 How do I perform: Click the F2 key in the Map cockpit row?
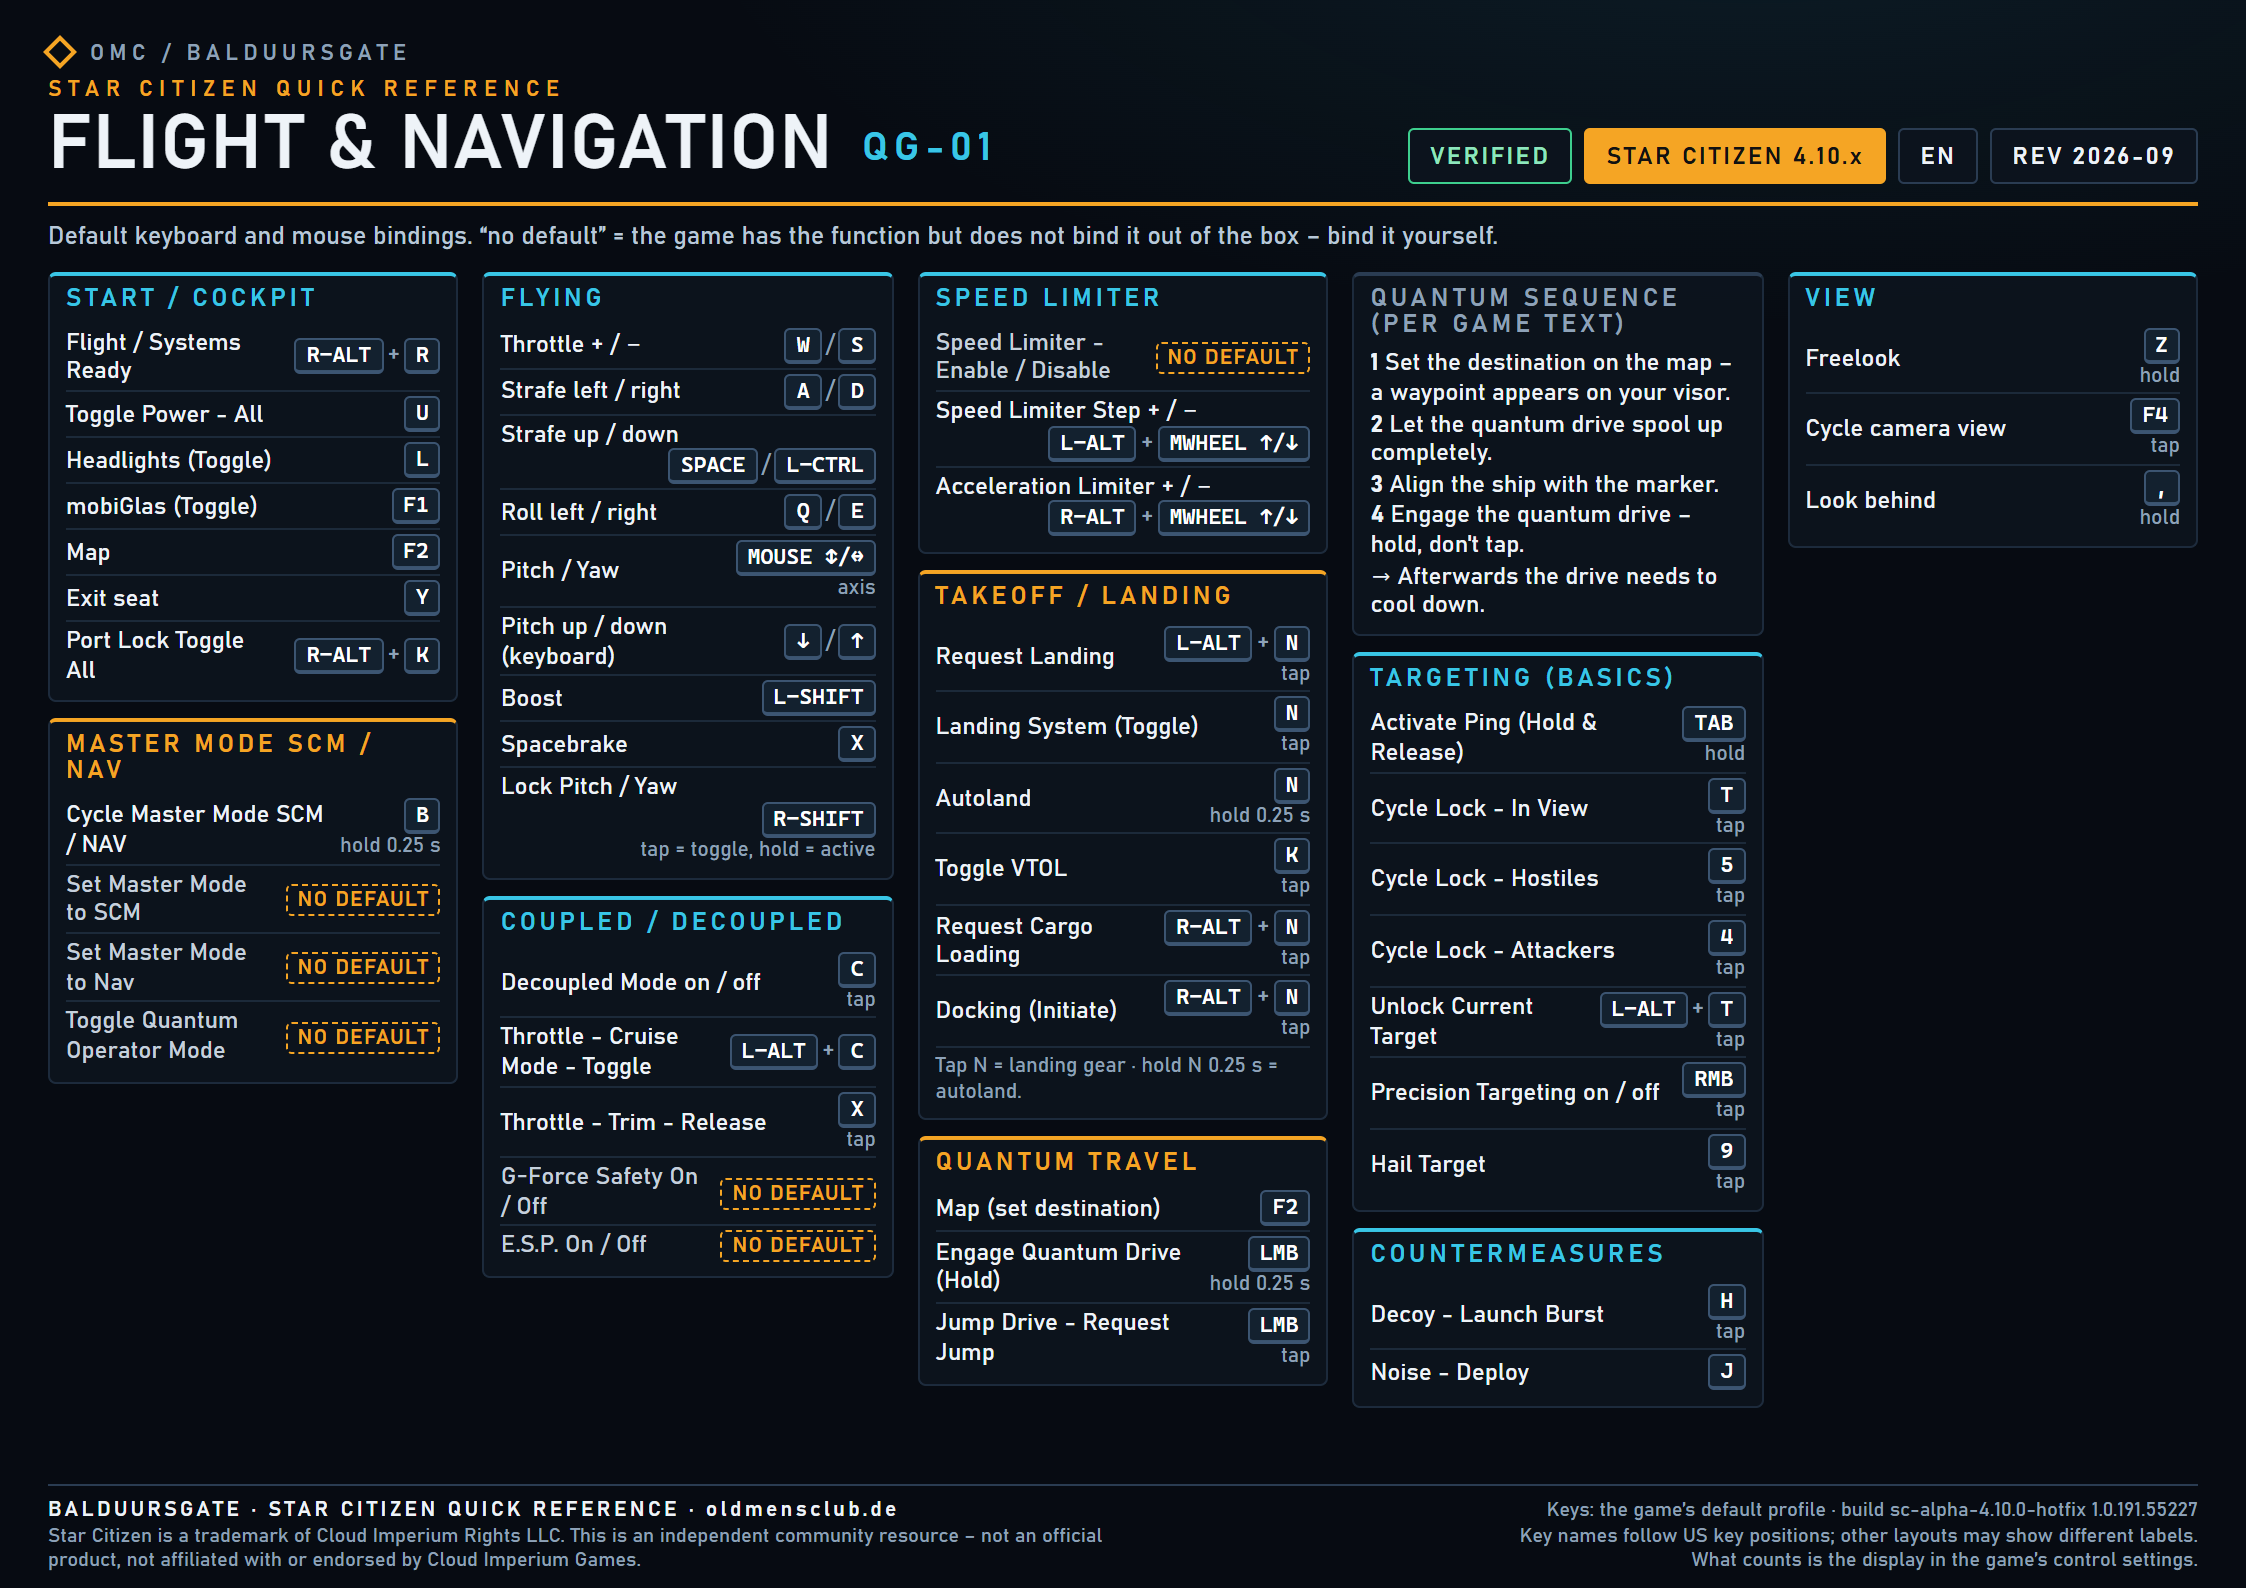416,551
